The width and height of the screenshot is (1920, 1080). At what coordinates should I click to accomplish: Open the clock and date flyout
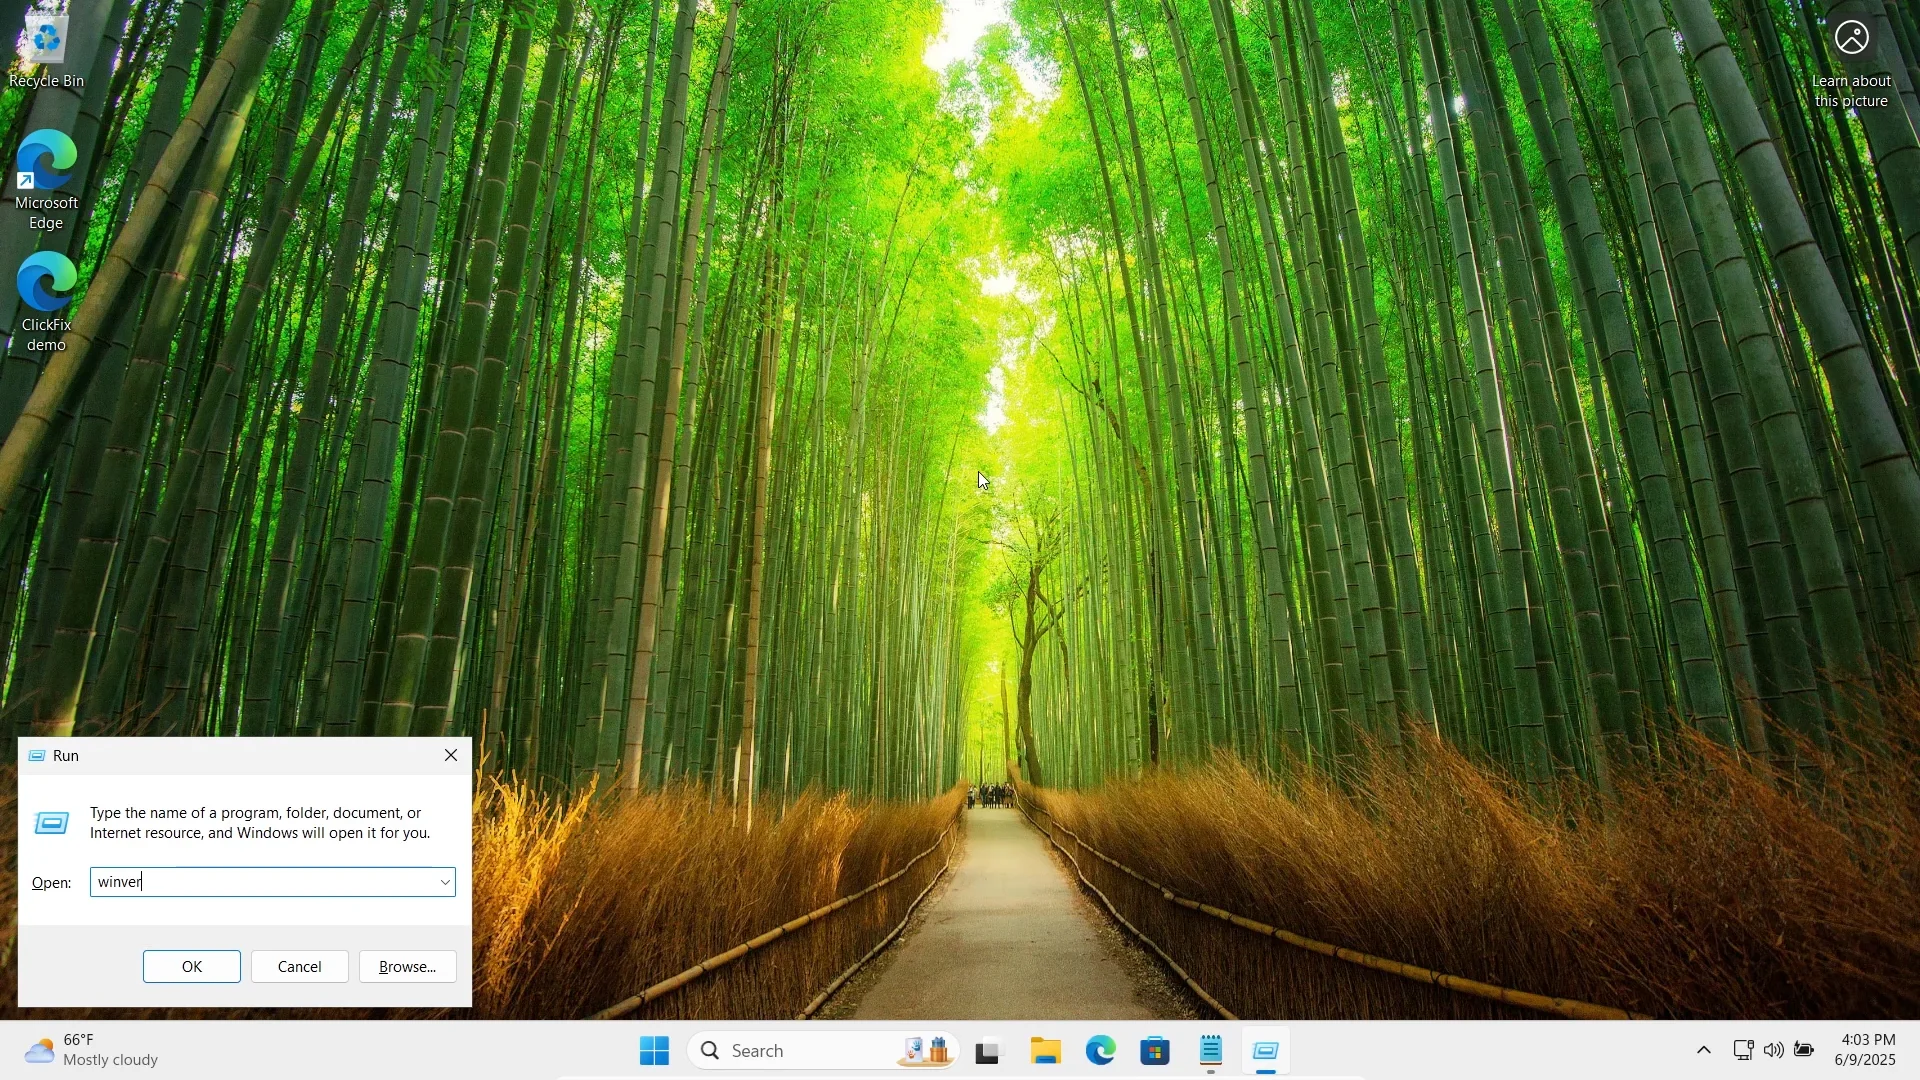coord(1866,1051)
